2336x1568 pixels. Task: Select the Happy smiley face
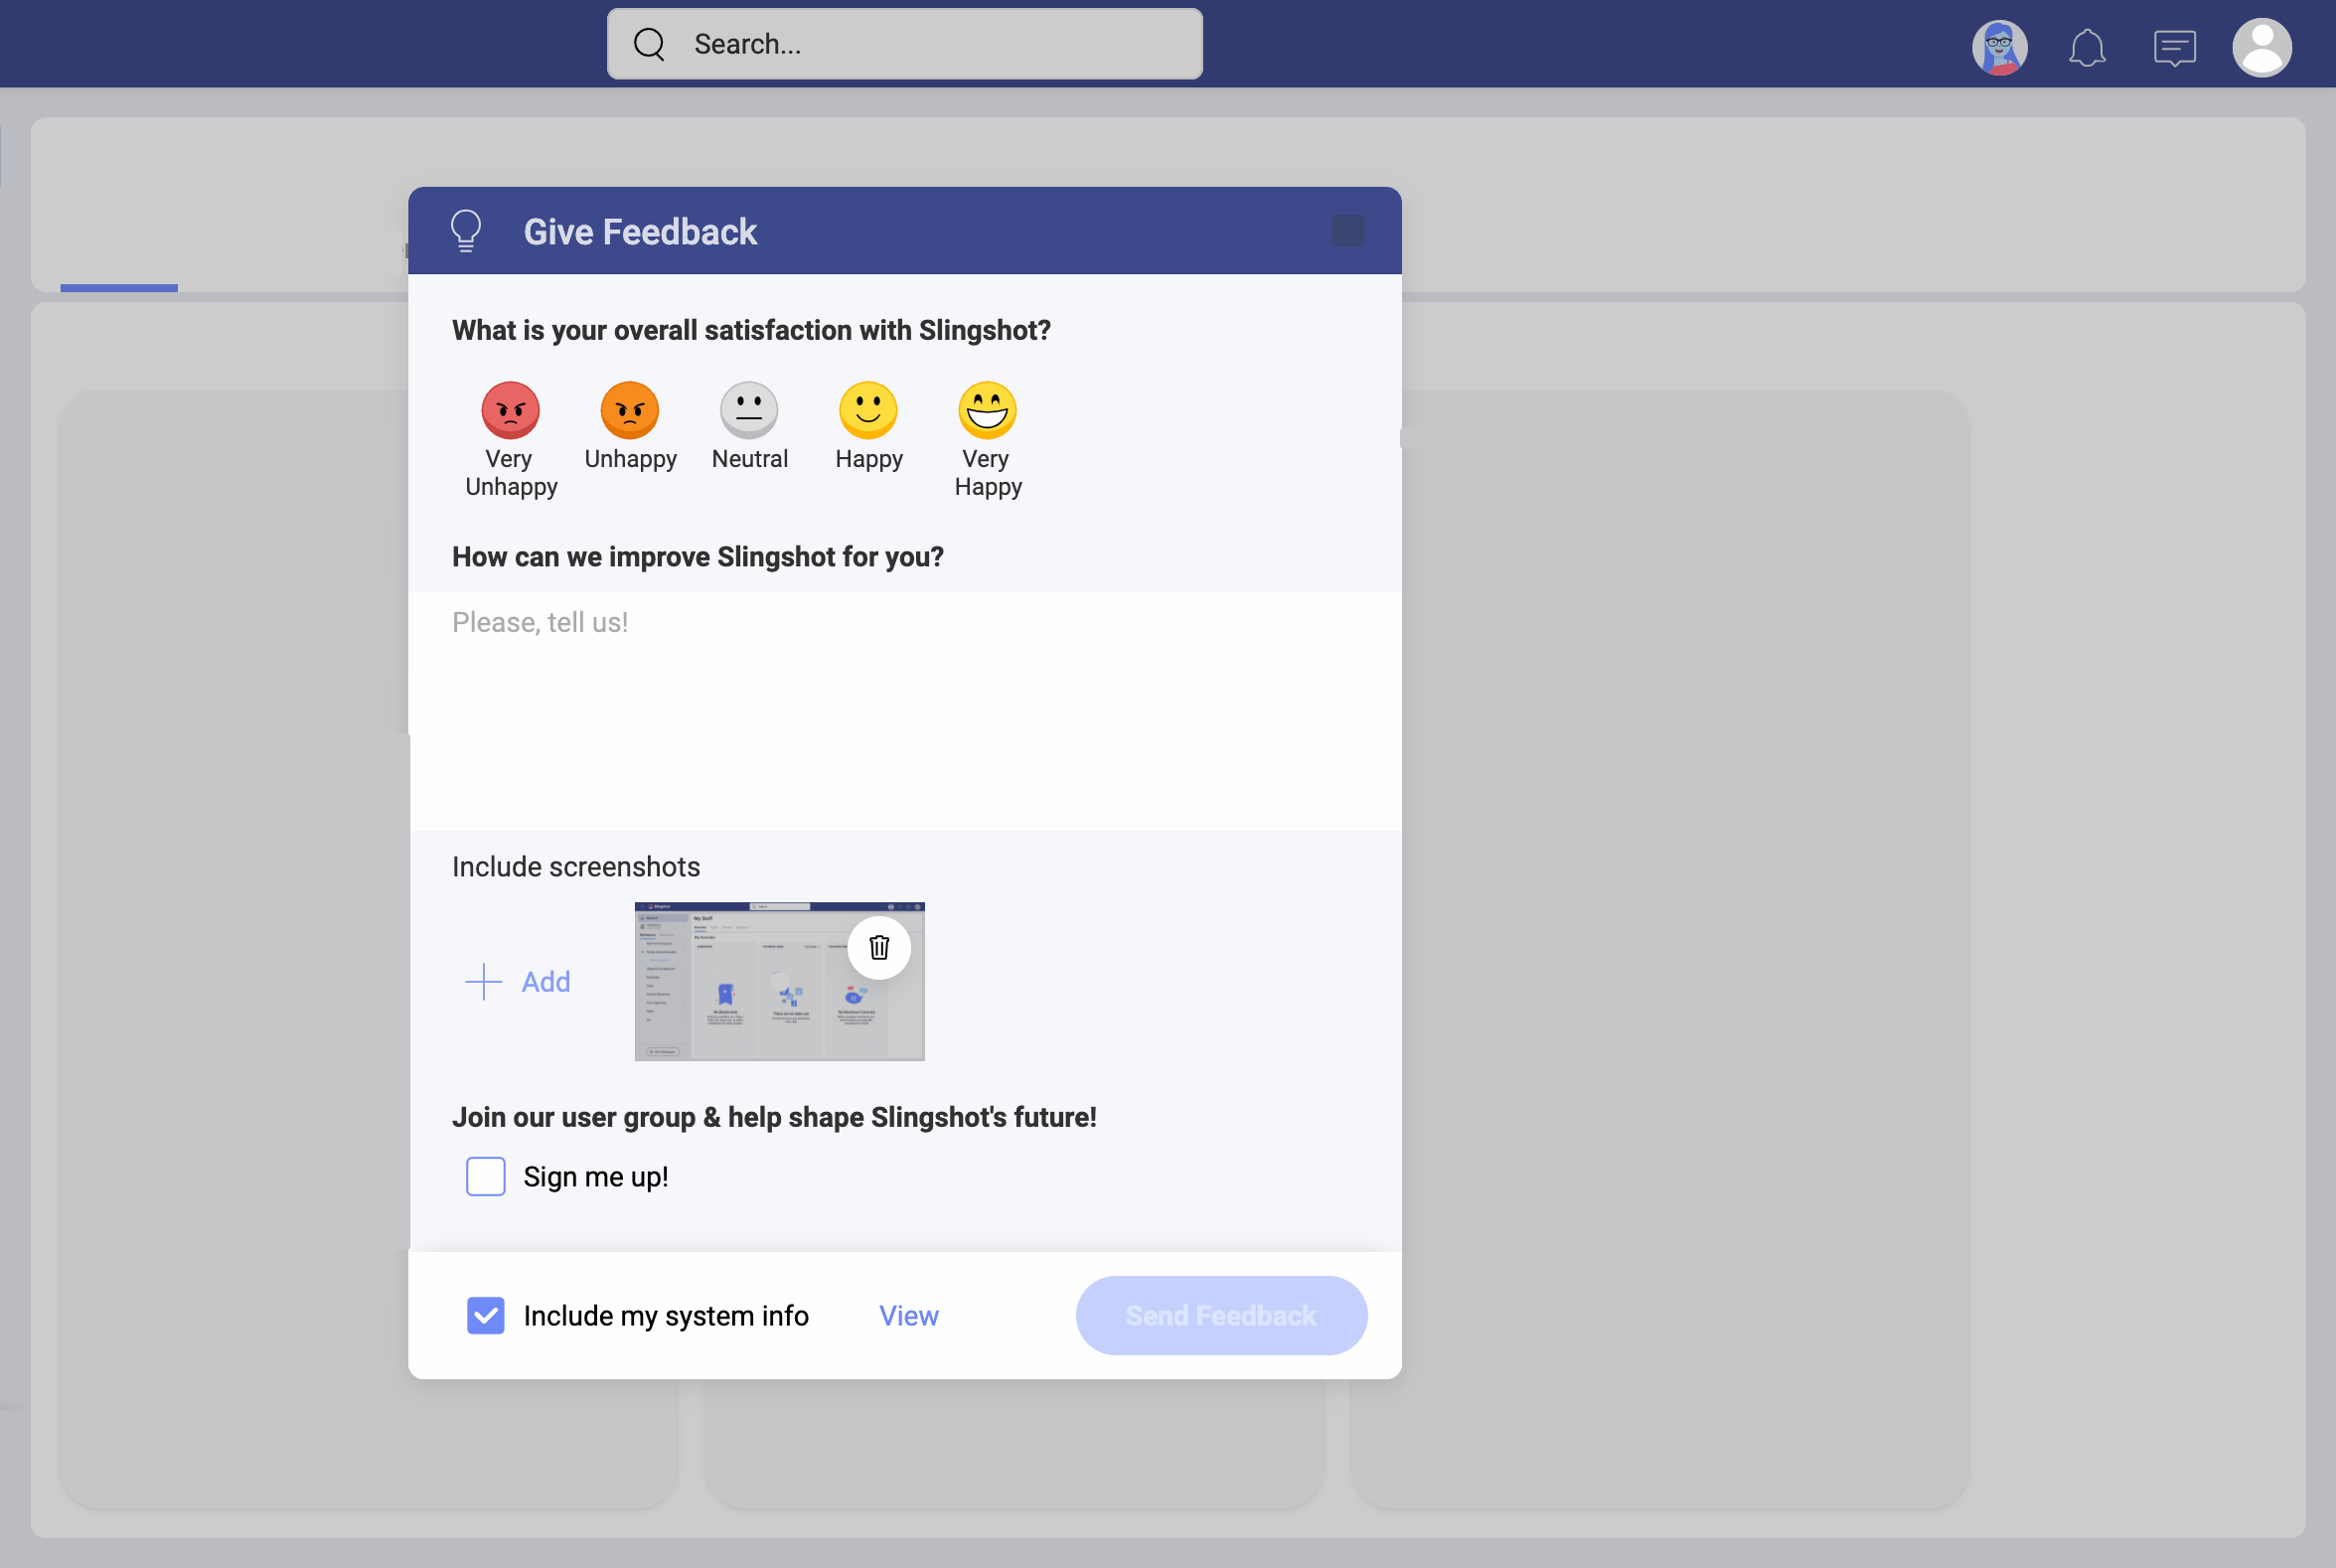click(x=868, y=410)
